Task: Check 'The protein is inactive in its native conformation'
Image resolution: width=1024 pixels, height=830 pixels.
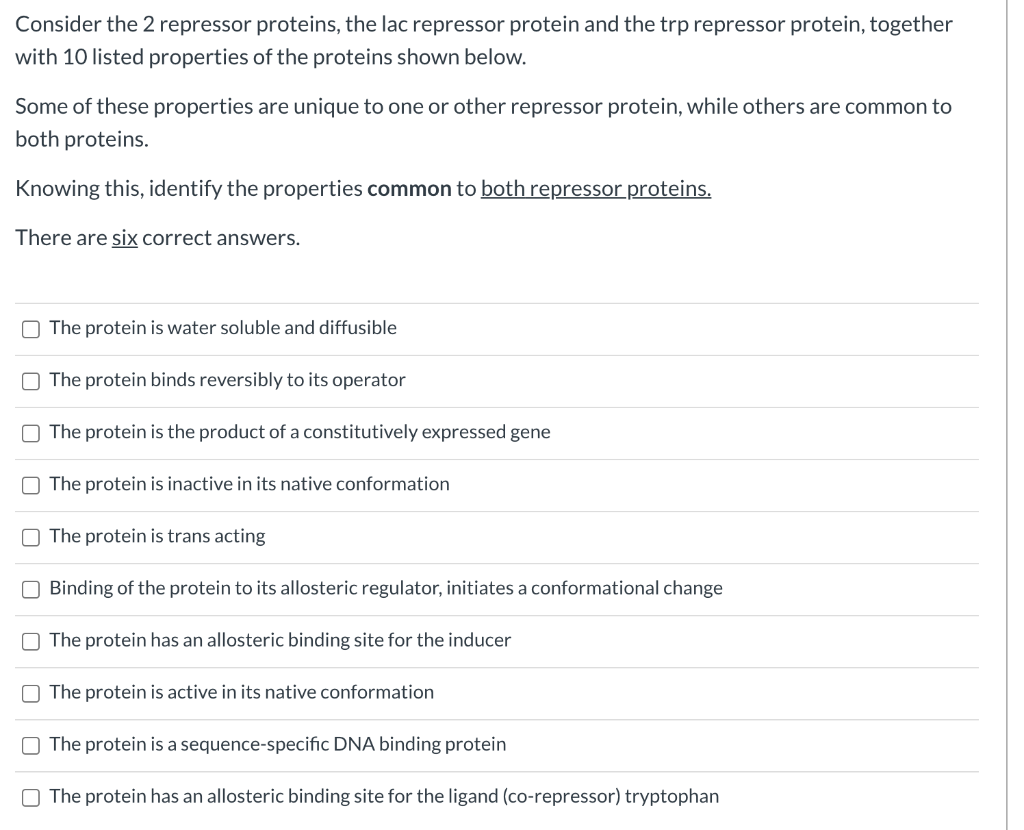Action: [30, 484]
